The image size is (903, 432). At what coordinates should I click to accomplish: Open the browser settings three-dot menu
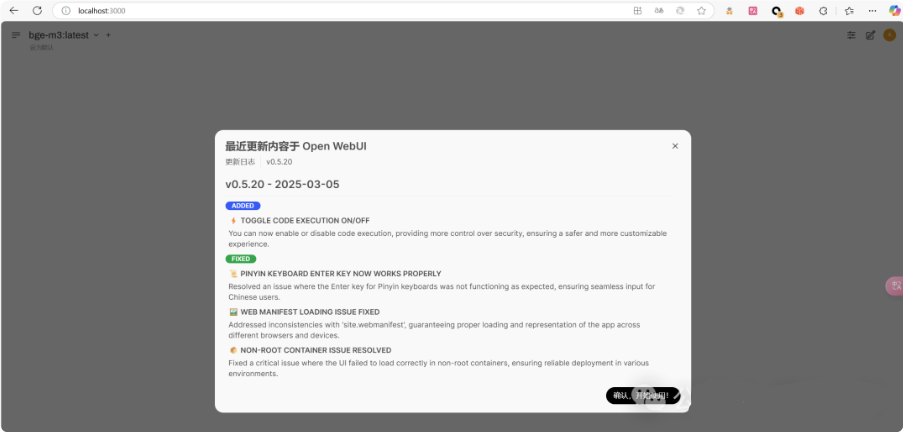tap(872, 10)
